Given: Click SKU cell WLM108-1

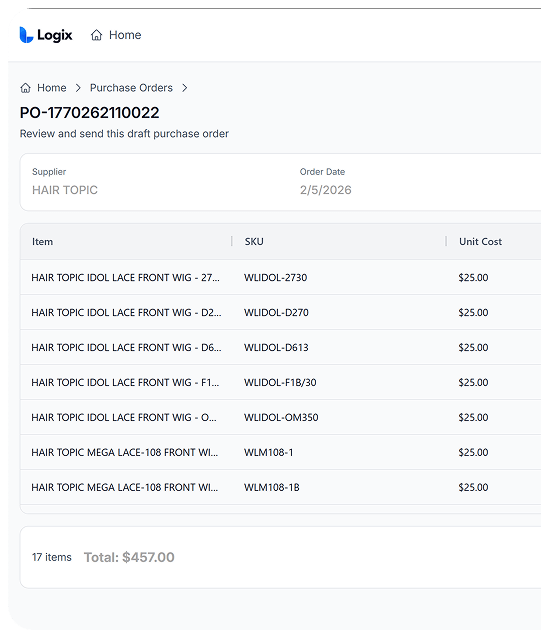Looking at the screenshot, I should click(268, 452).
